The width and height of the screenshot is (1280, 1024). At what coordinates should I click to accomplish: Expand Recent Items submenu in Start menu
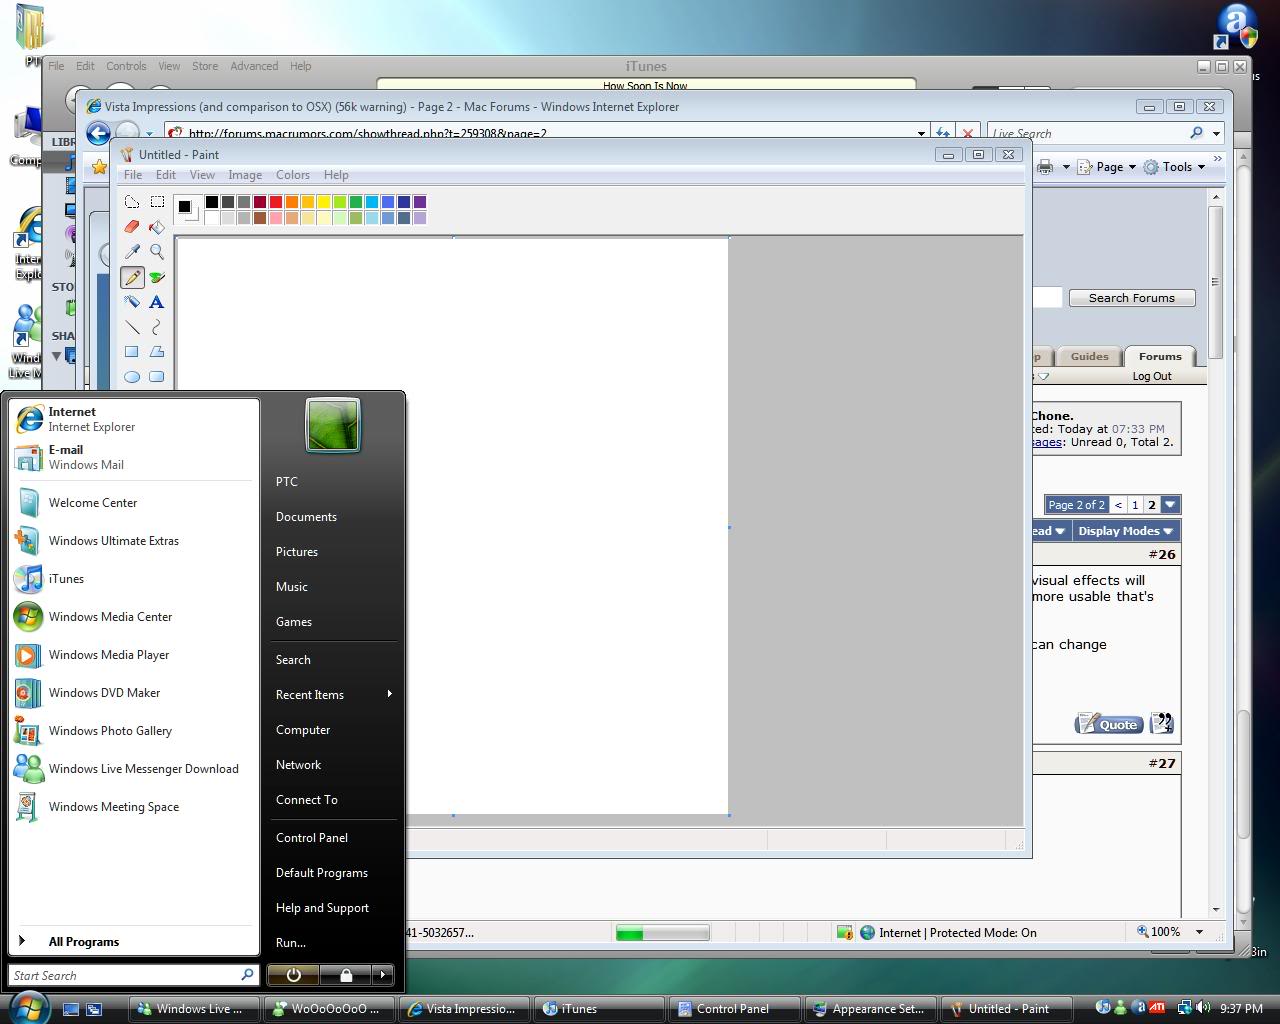[x=334, y=694]
